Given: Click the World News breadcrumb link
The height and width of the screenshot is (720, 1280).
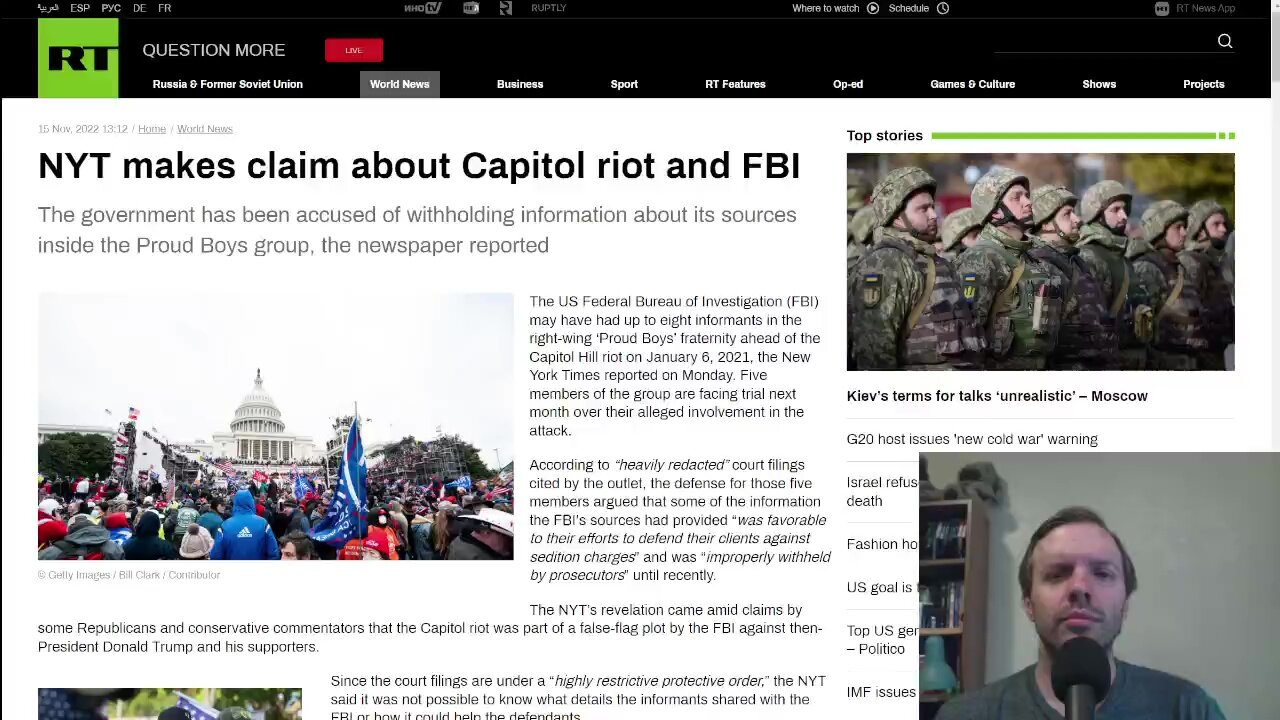Looking at the screenshot, I should tap(205, 129).
